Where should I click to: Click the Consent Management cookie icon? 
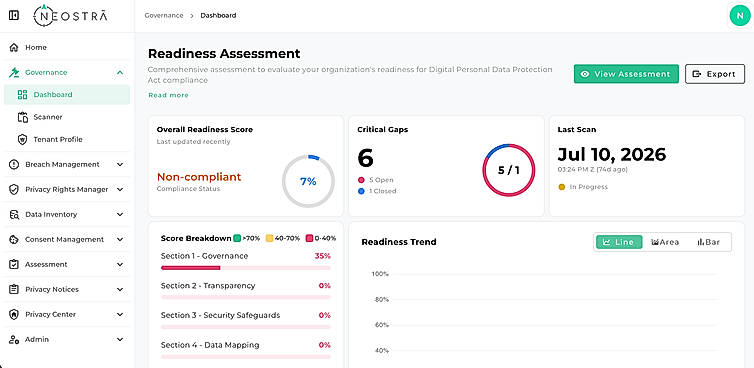(14, 240)
